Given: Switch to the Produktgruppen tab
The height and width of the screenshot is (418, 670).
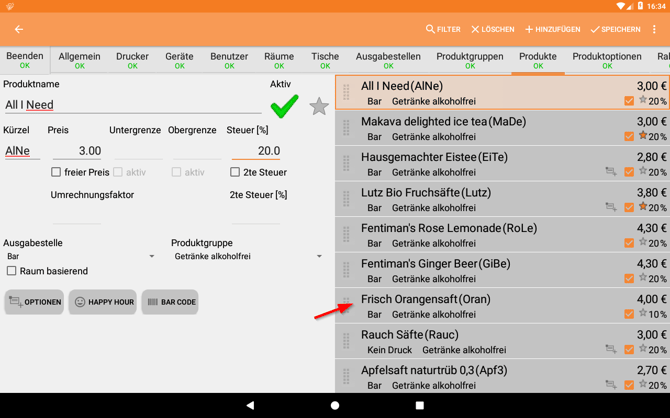Looking at the screenshot, I should (469, 60).
